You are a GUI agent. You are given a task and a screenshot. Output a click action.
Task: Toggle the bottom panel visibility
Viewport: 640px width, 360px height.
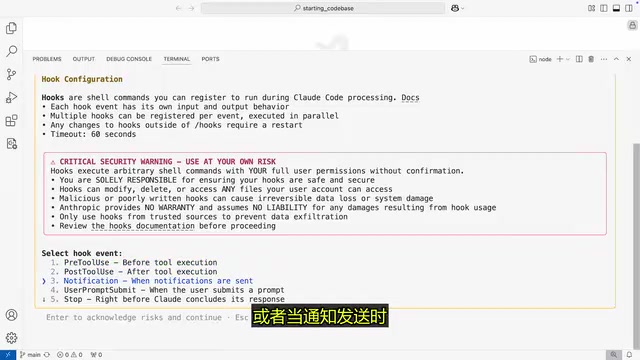point(616,8)
